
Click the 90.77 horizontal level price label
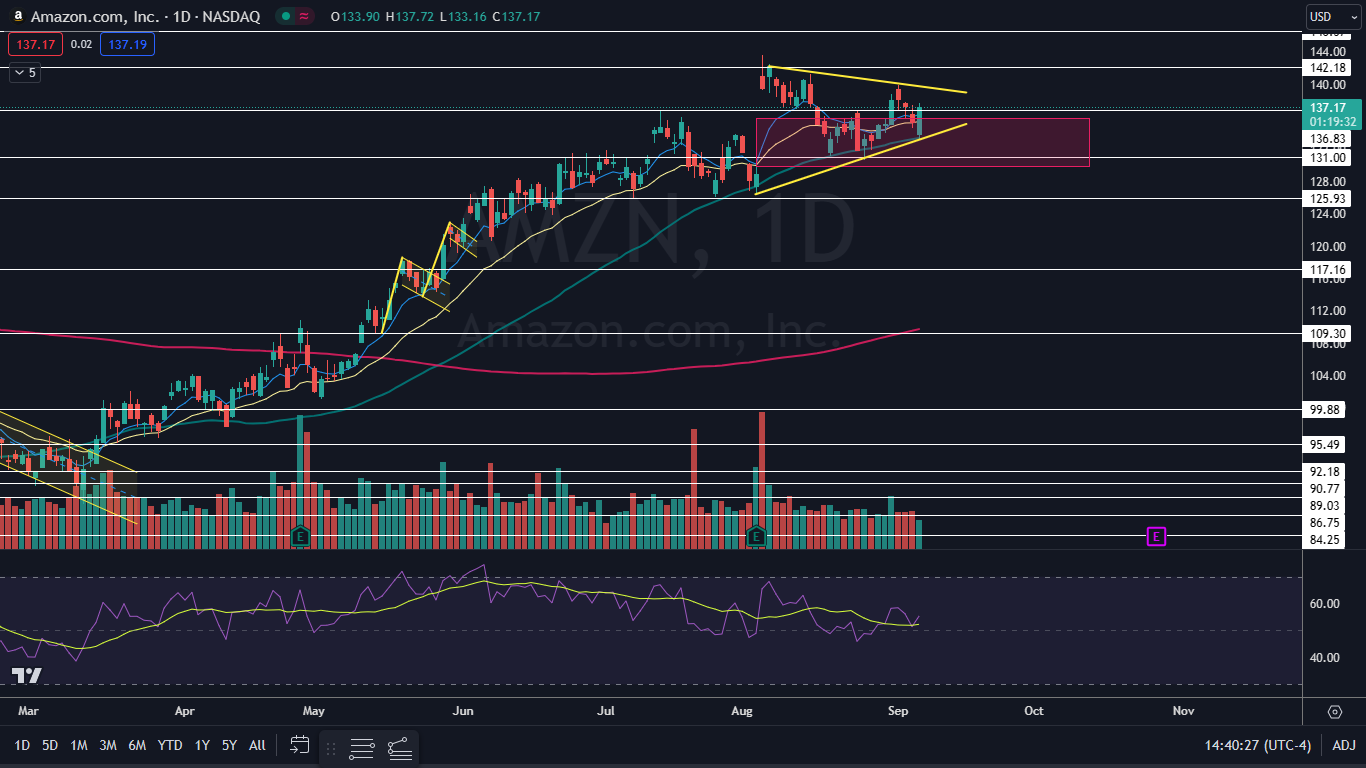(x=1326, y=488)
